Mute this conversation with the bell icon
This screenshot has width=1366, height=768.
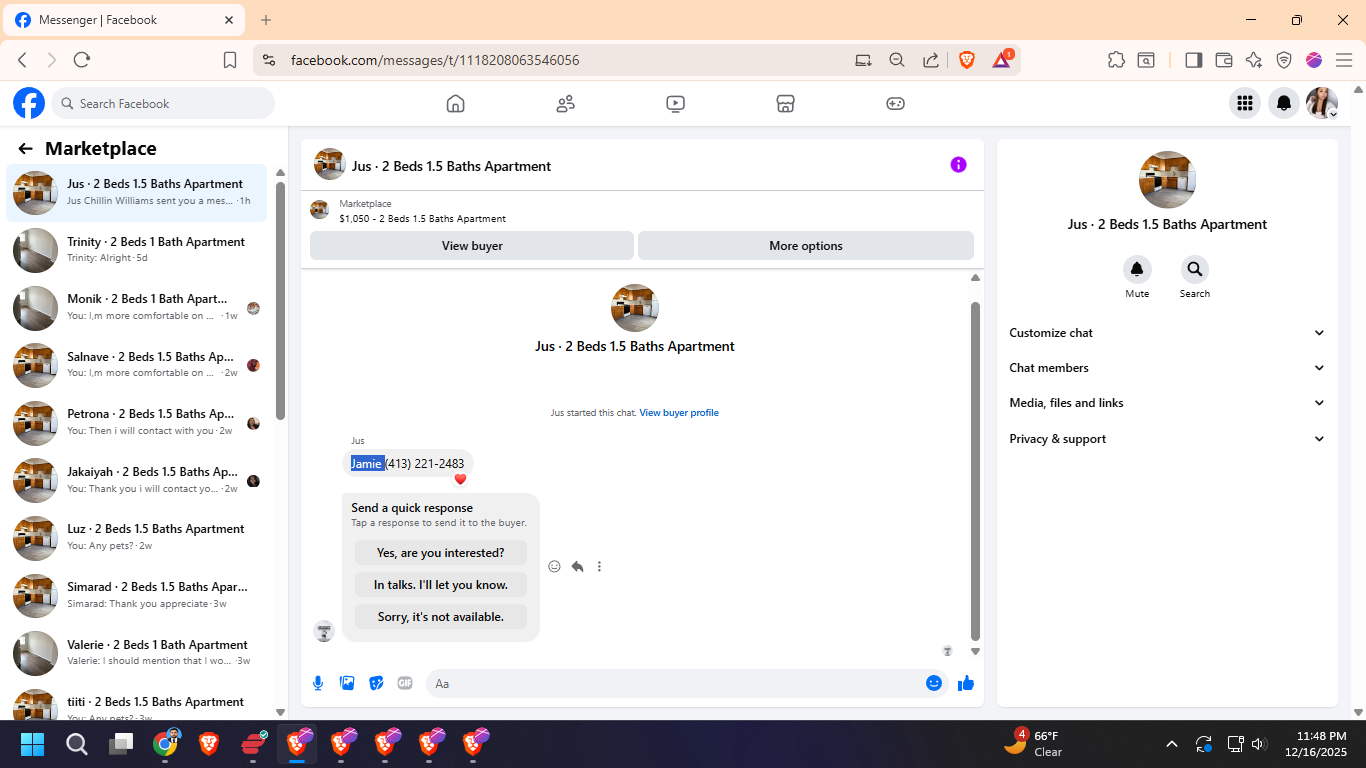coord(1137,269)
